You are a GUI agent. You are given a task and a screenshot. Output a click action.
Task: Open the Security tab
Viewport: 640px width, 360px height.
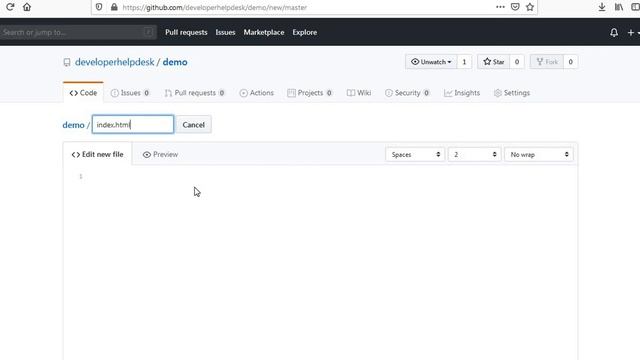[x=407, y=93]
